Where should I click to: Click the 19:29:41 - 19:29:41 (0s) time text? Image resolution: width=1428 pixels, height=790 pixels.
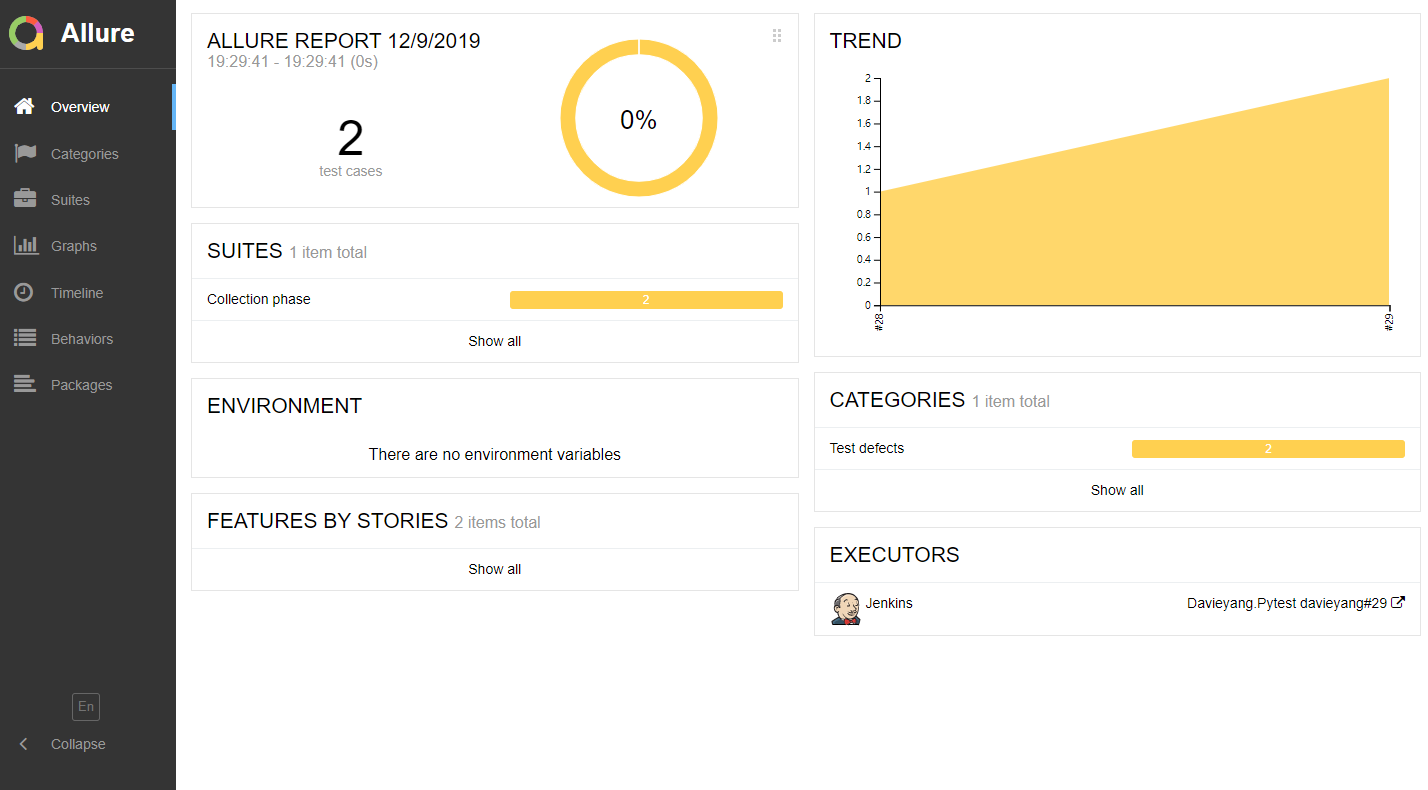[293, 62]
